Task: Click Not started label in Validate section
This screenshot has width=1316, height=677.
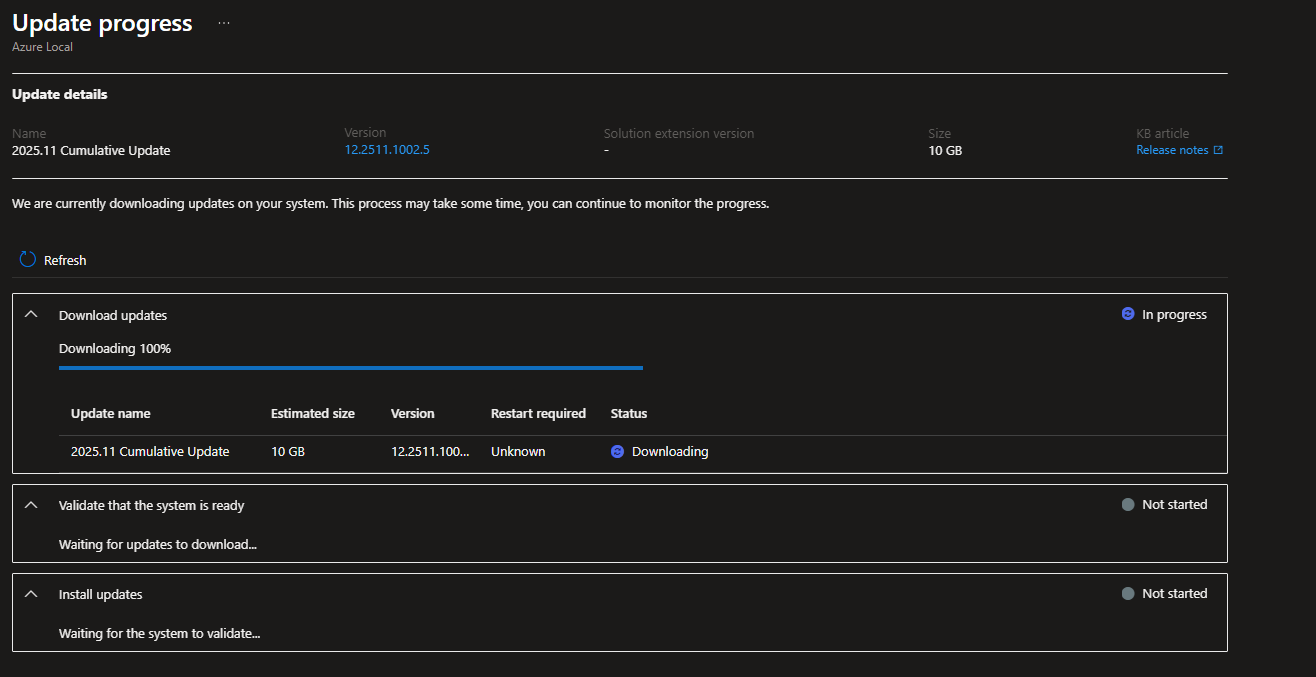Action: 1175,505
